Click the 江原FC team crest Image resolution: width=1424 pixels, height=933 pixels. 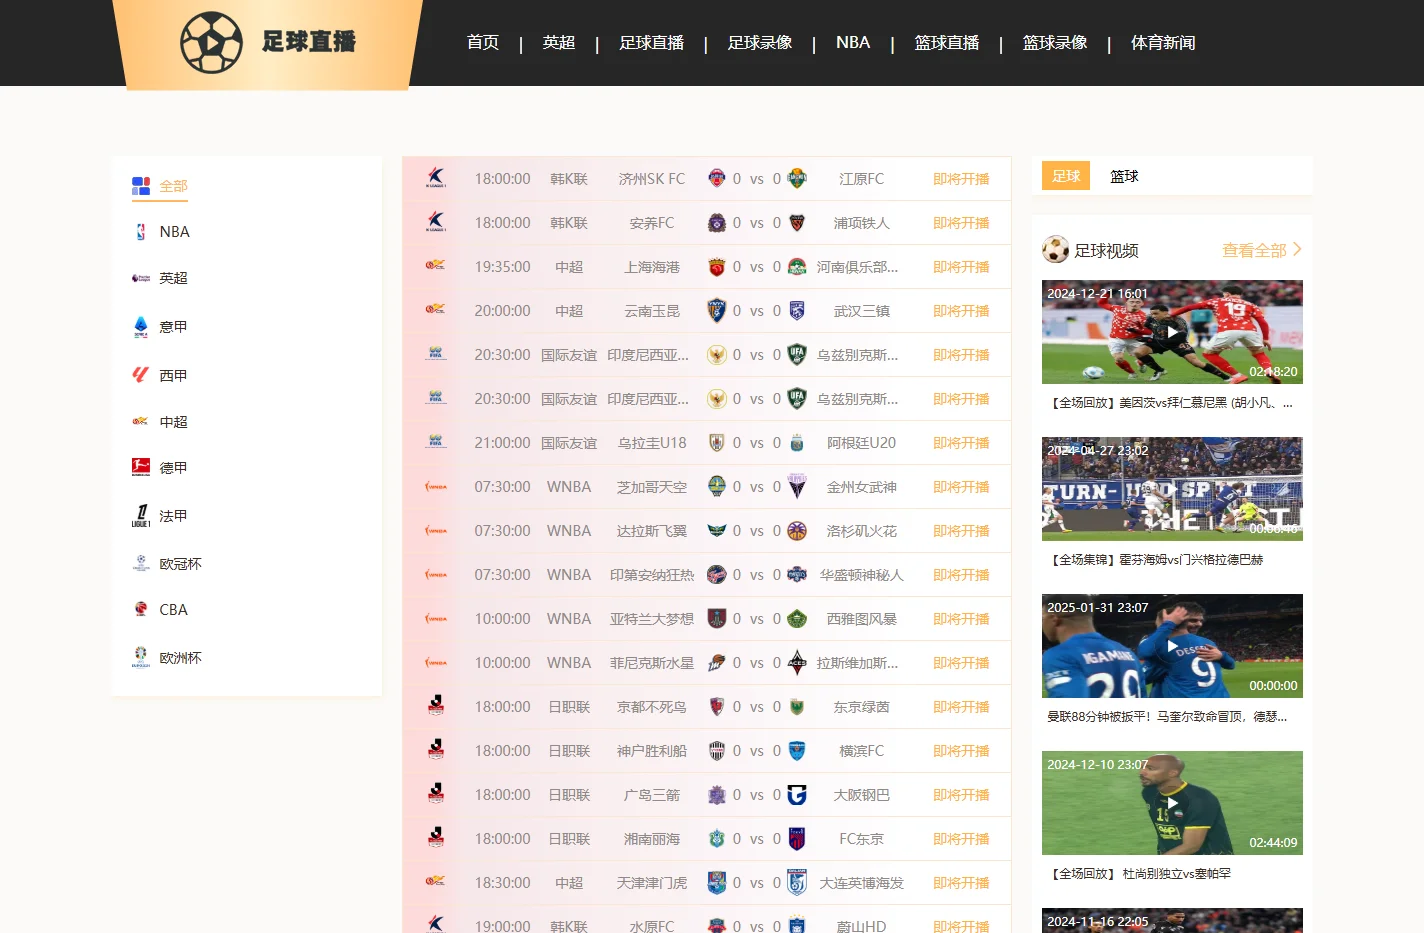797,179
